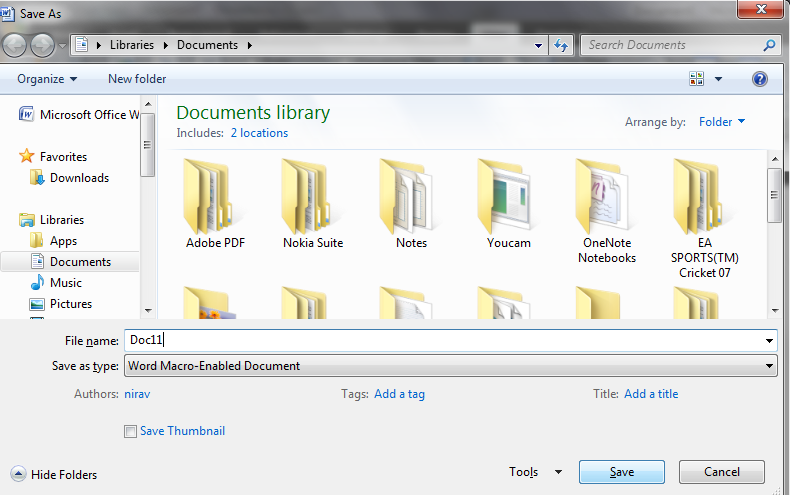The image size is (790, 495).
Task: Open Downloads in the navigation pane
Action: [70, 178]
